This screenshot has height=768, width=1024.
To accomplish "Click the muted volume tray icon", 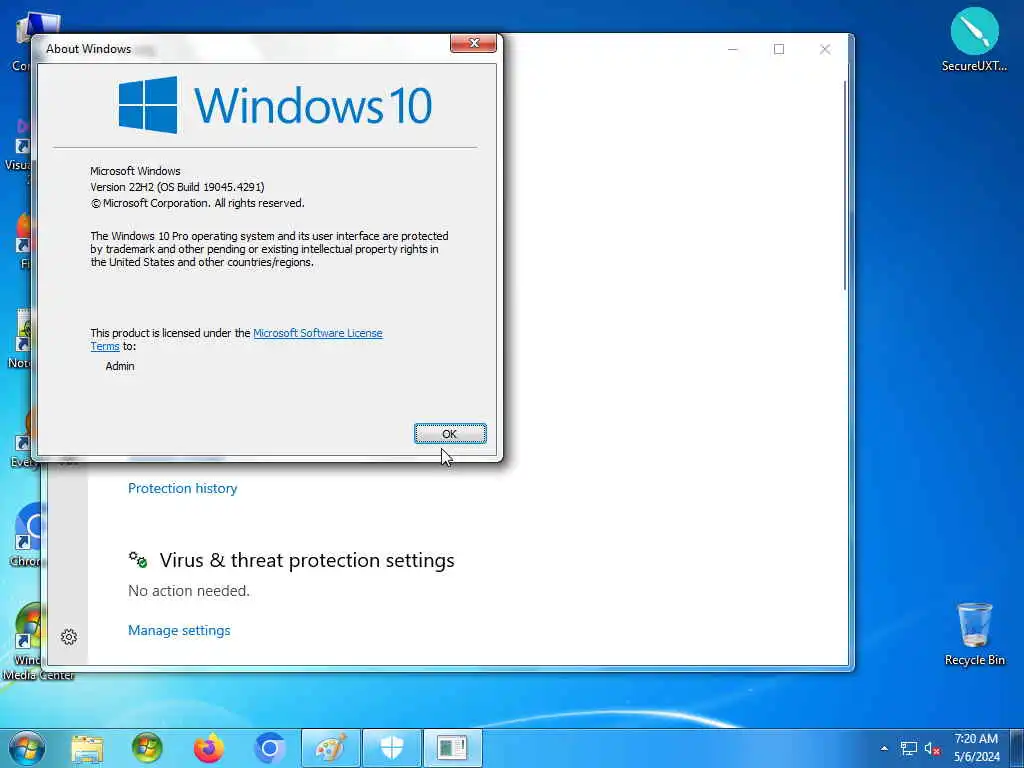I will coord(932,748).
